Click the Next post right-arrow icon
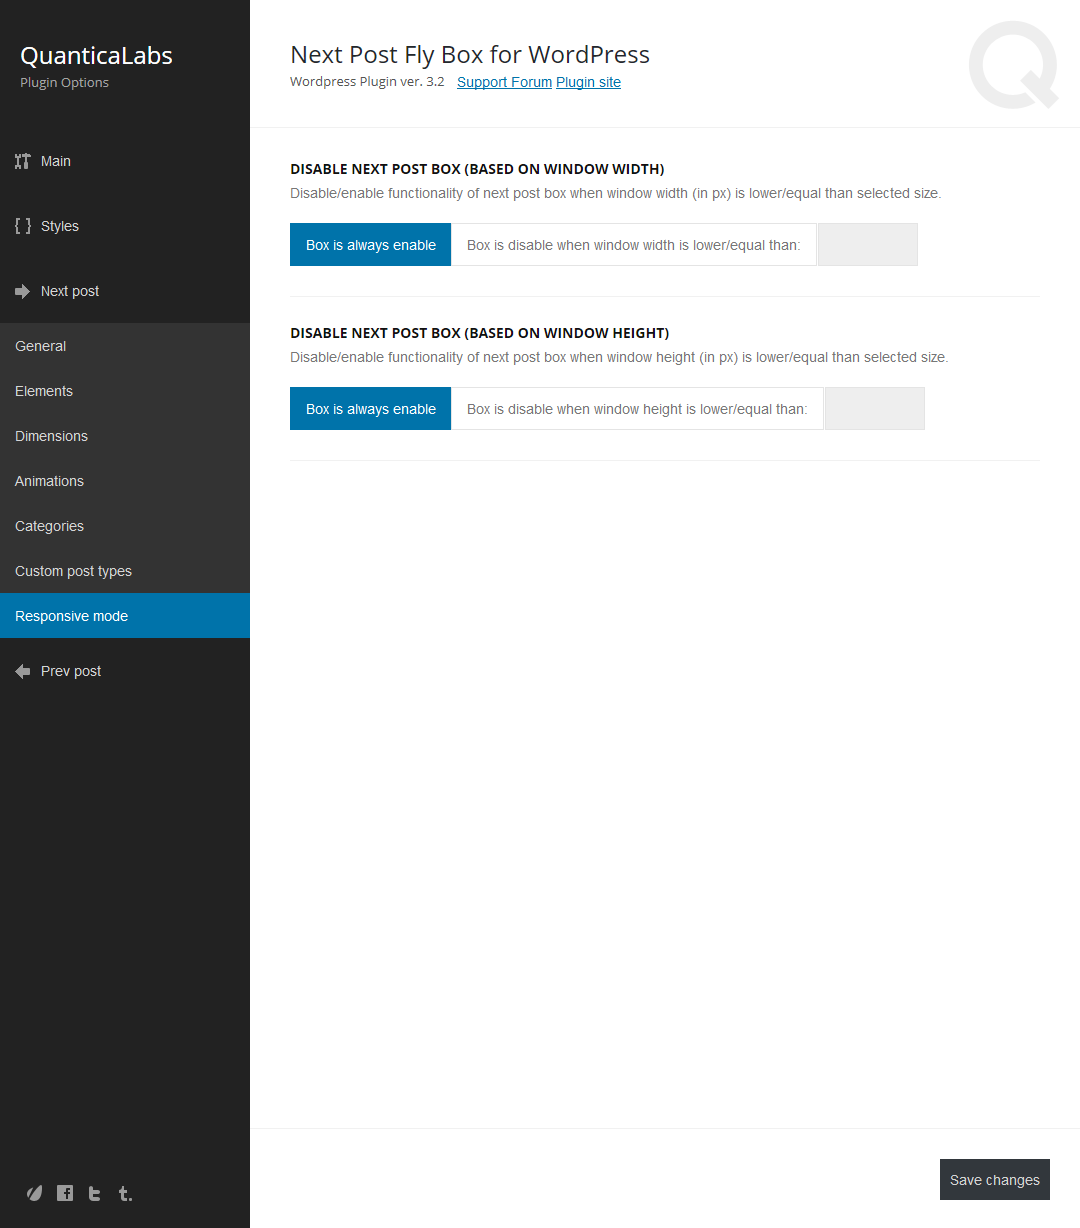The image size is (1080, 1228). coord(23,291)
